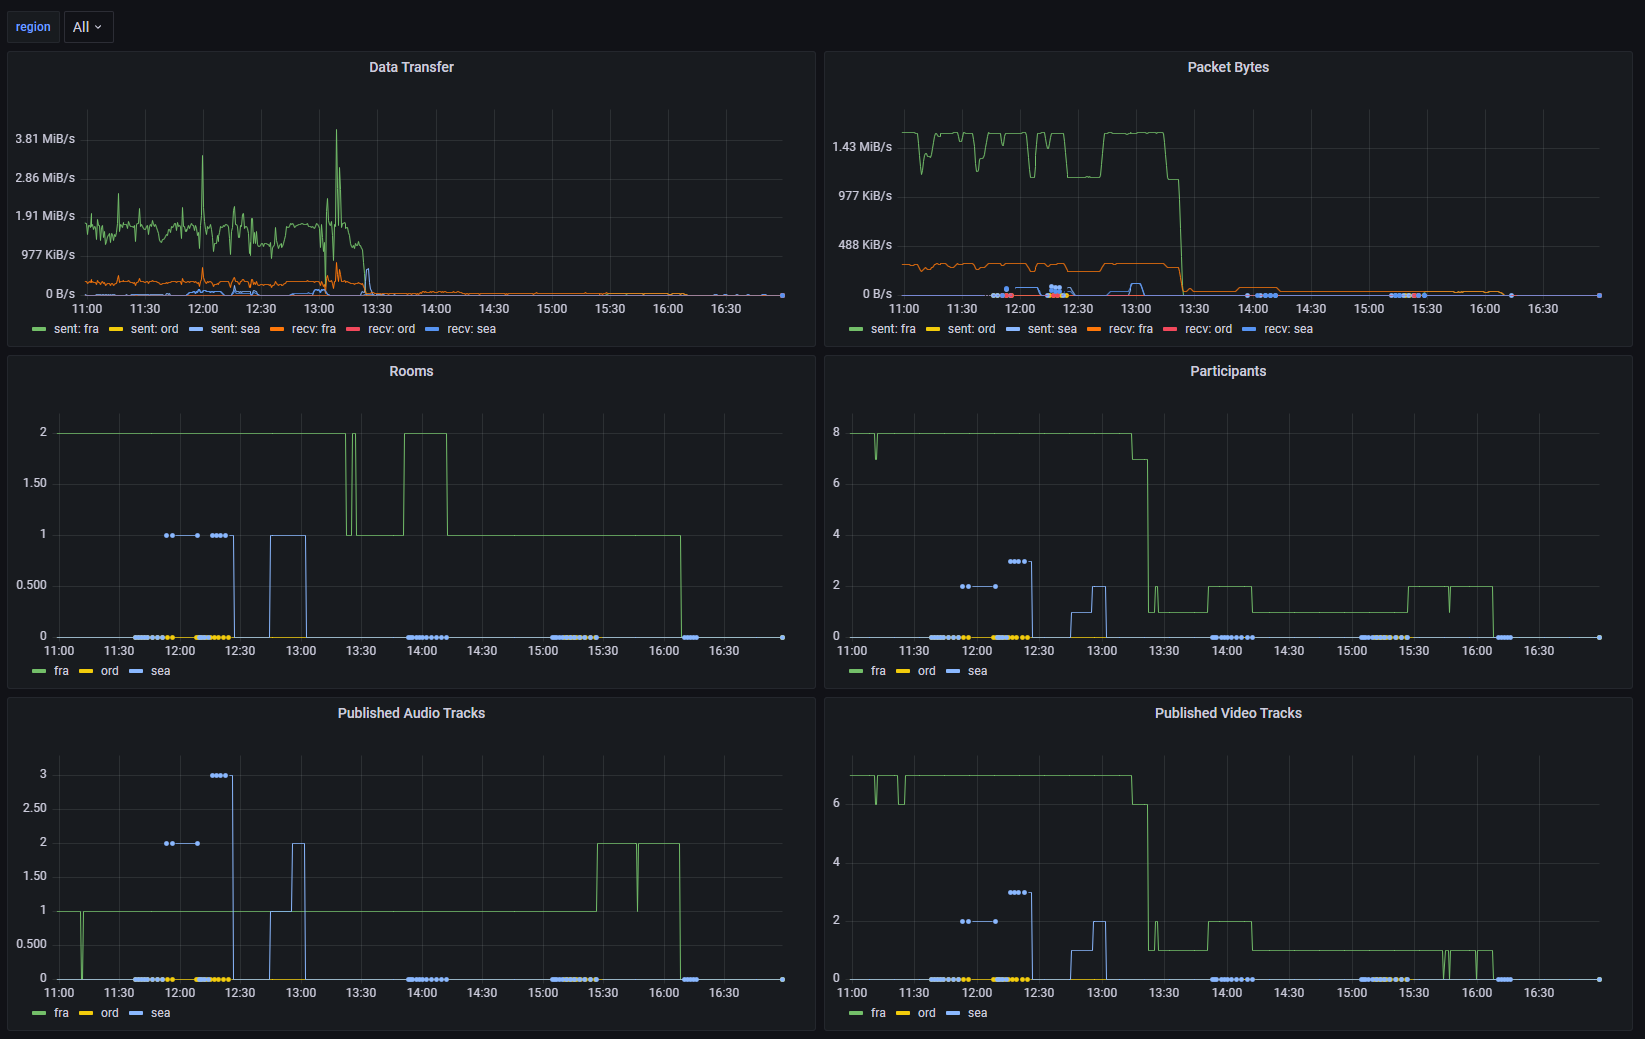This screenshot has height=1039, width=1645.
Task: Open the Data Transfer panel title menu
Action: click(x=411, y=67)
